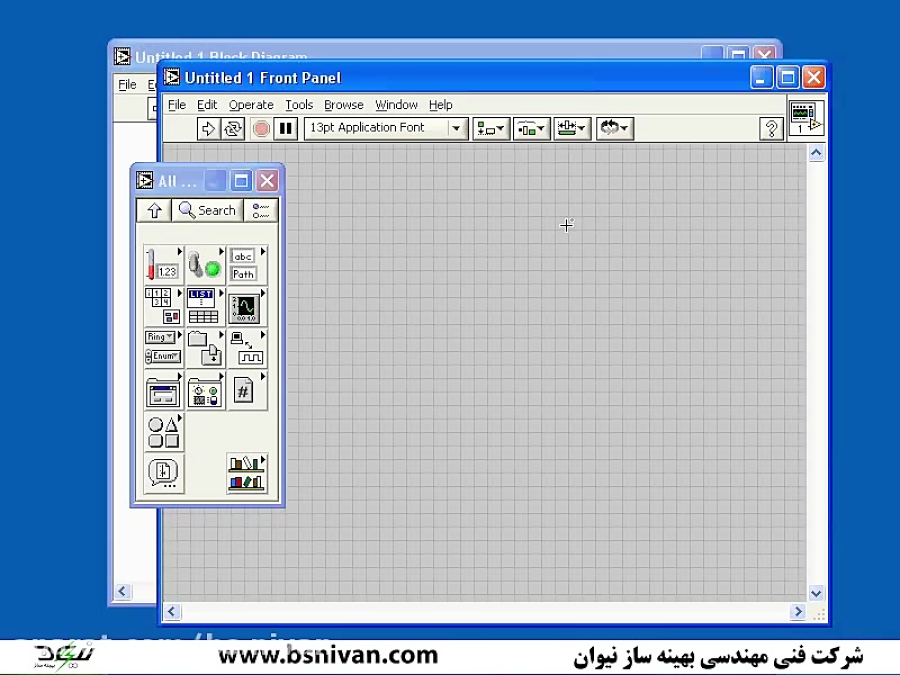Open the String & Path subpalette
900x675 pixels.
click(247, 265)
